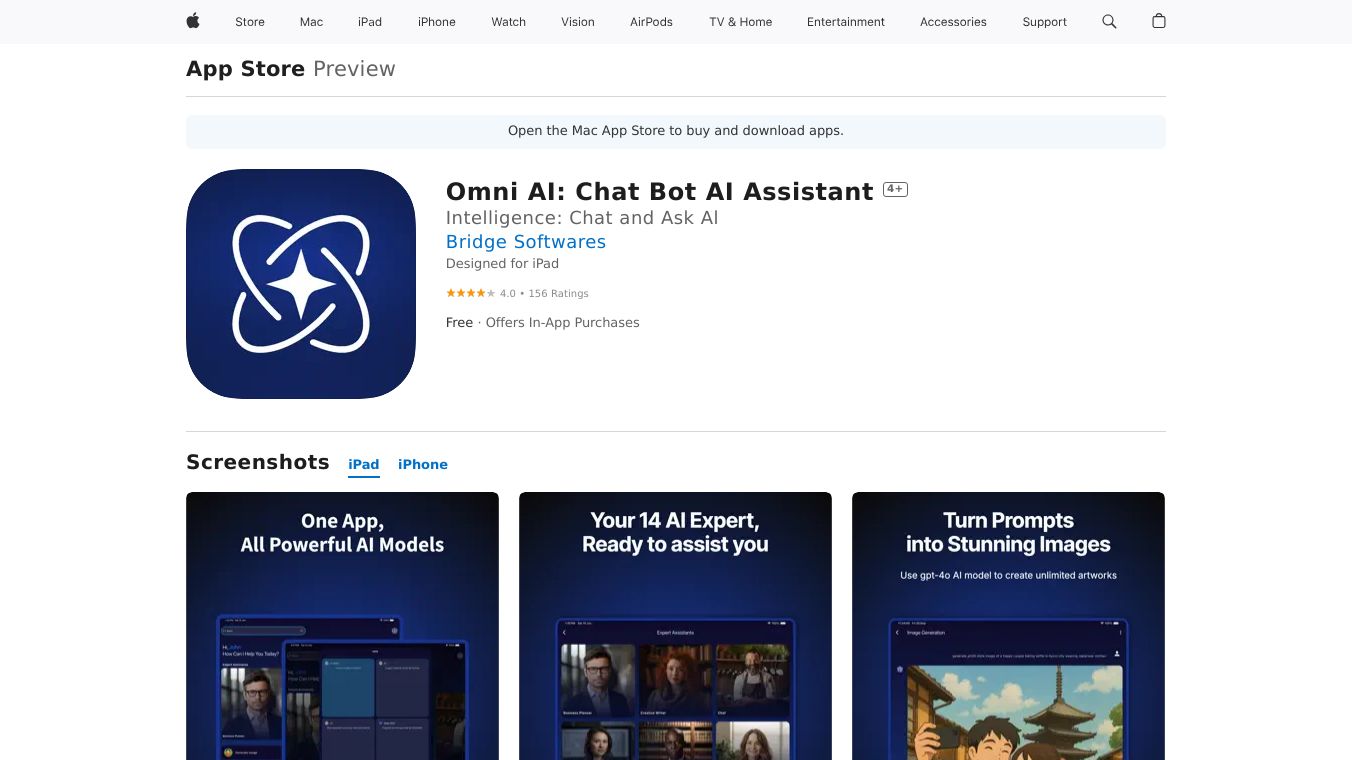The width and height of the screenshot is (1352, 760).
Task: Click the App Store heading link
Action: coord(246,69)
